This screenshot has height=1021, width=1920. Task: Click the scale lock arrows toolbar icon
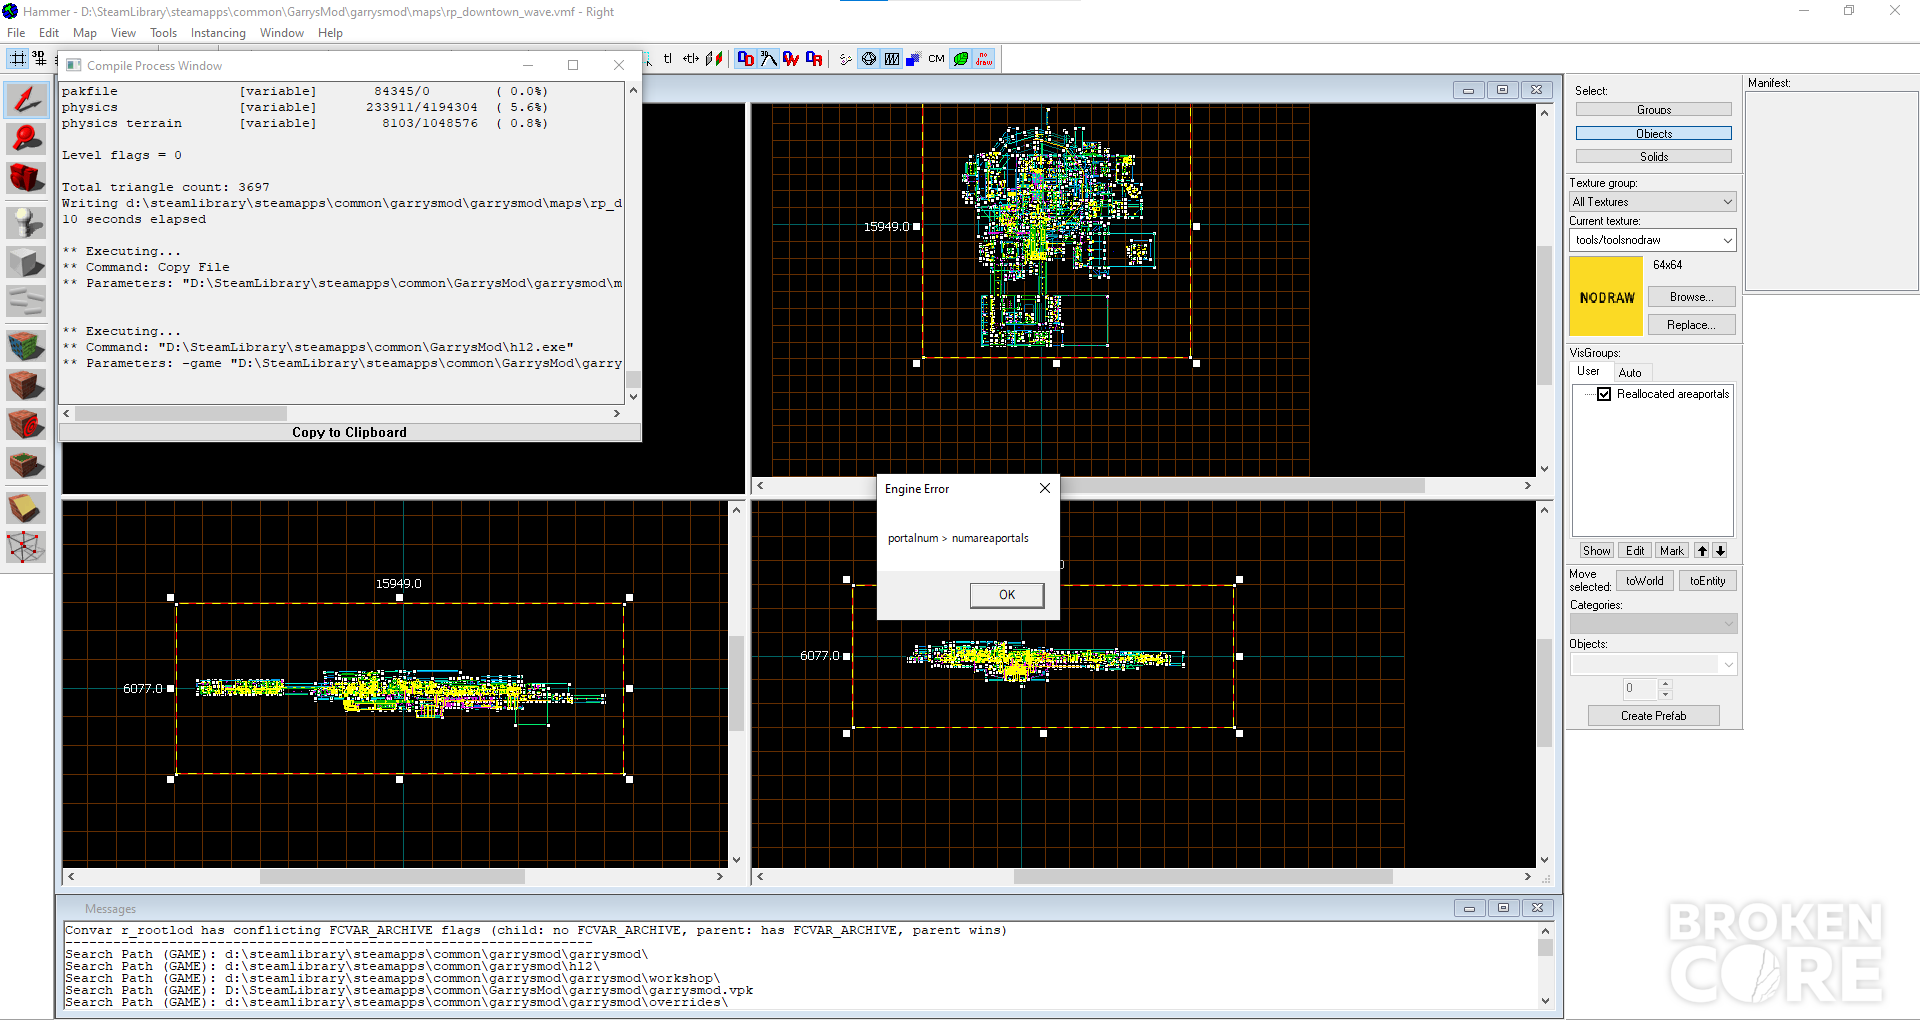pyautogui.click(x=691, y=59)
